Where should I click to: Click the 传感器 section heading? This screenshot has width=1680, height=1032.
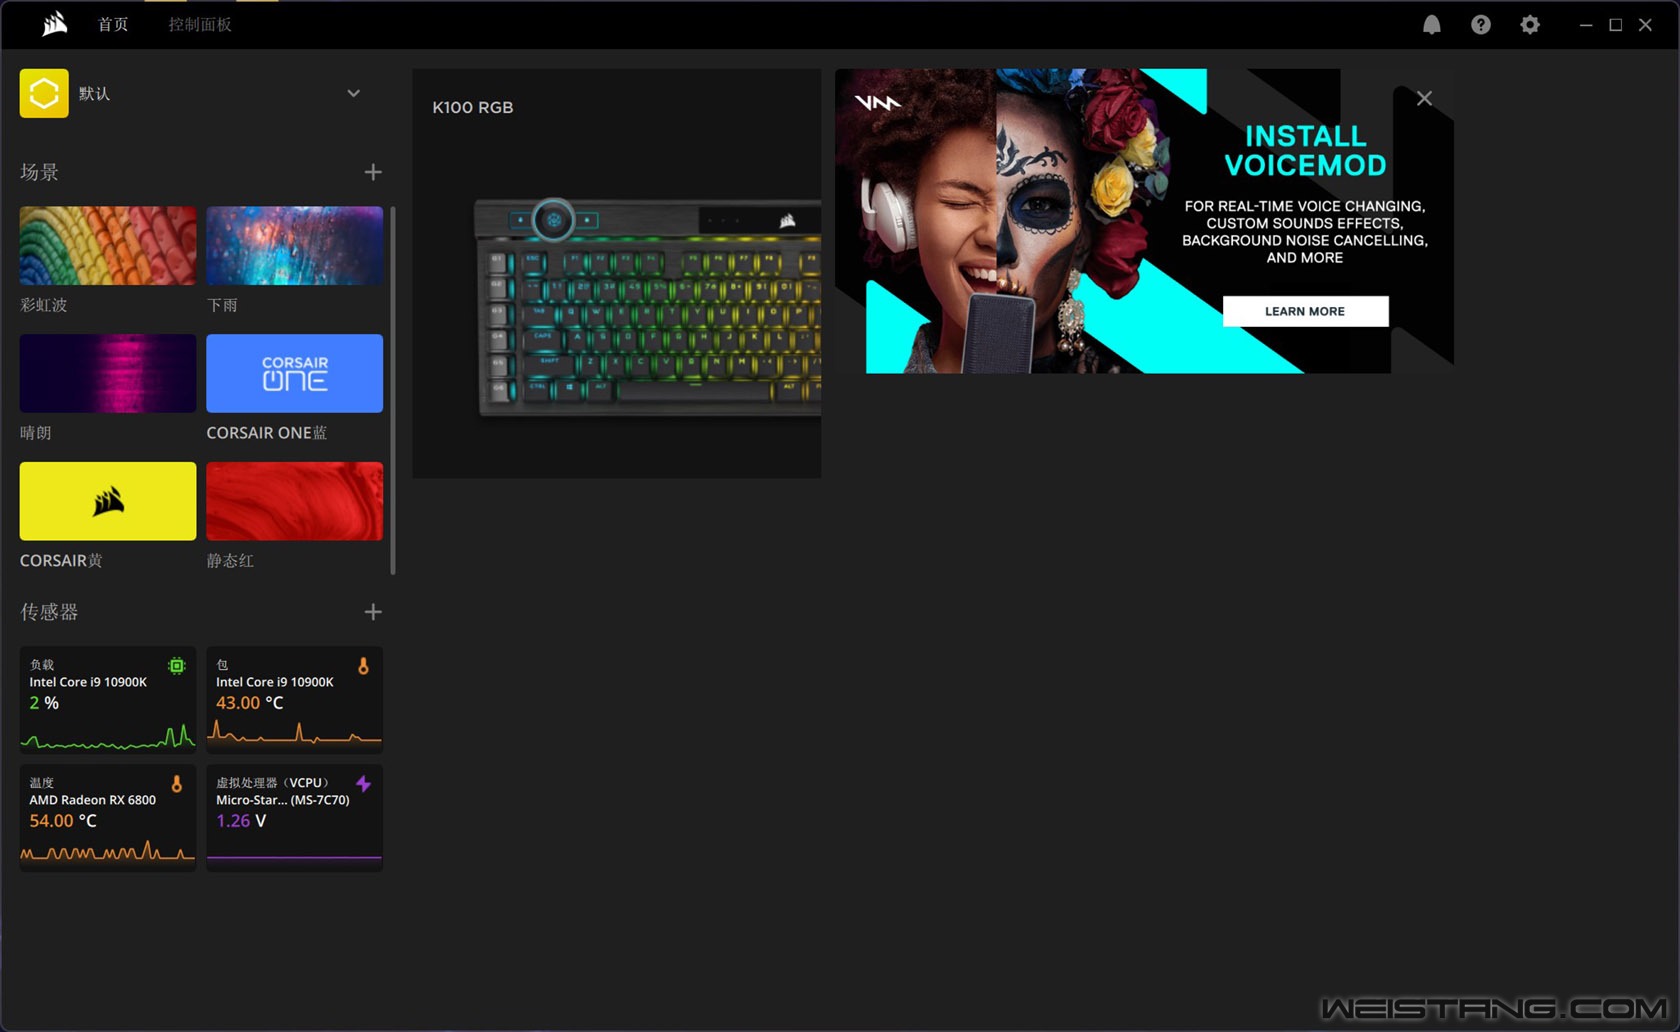(49, 612)
